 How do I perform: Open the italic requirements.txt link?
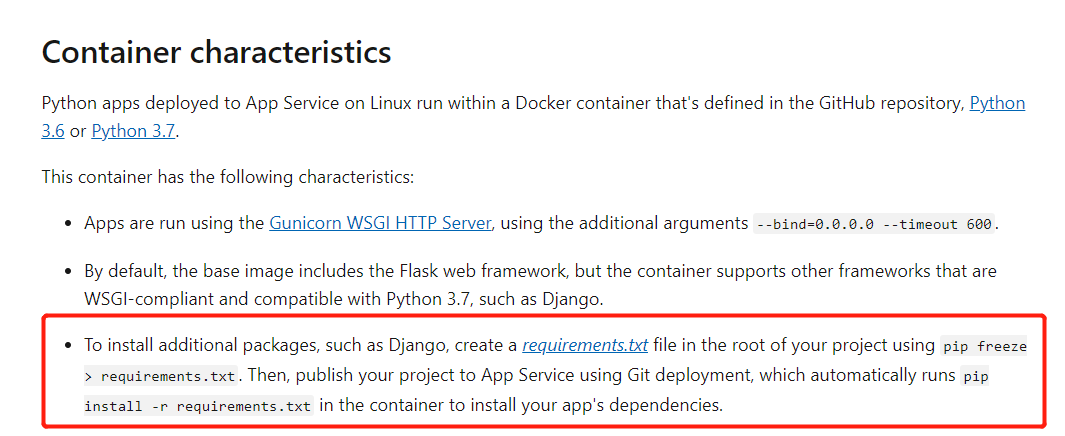(x=585, y=346)
